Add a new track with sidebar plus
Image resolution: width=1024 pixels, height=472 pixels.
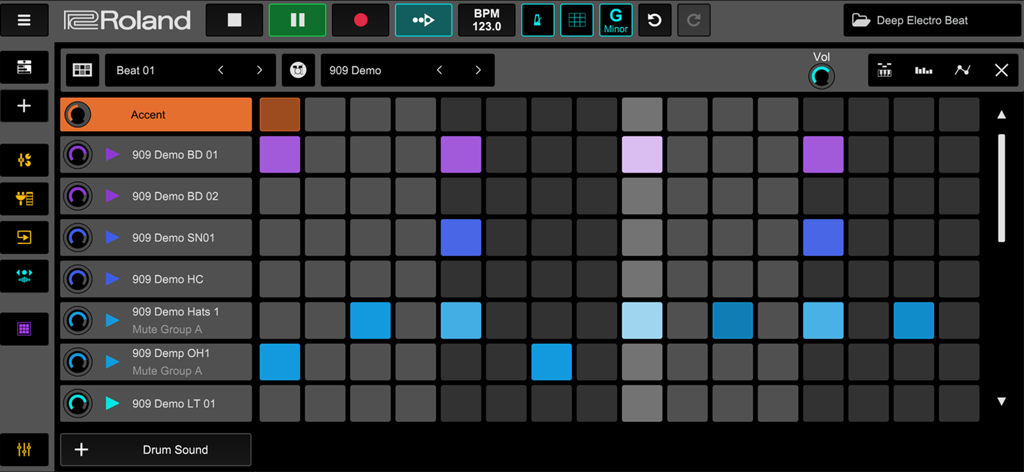(24, 106)
